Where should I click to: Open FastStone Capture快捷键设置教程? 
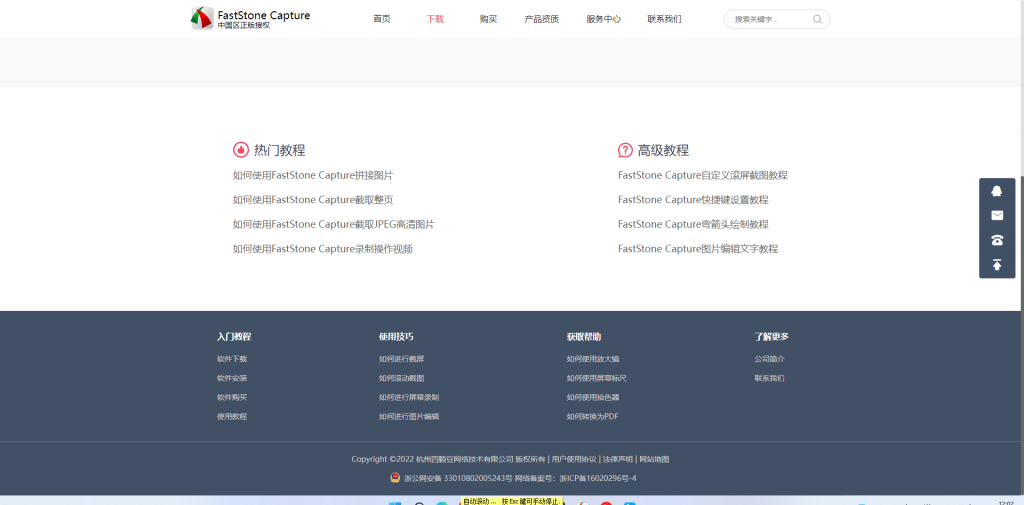693,200
